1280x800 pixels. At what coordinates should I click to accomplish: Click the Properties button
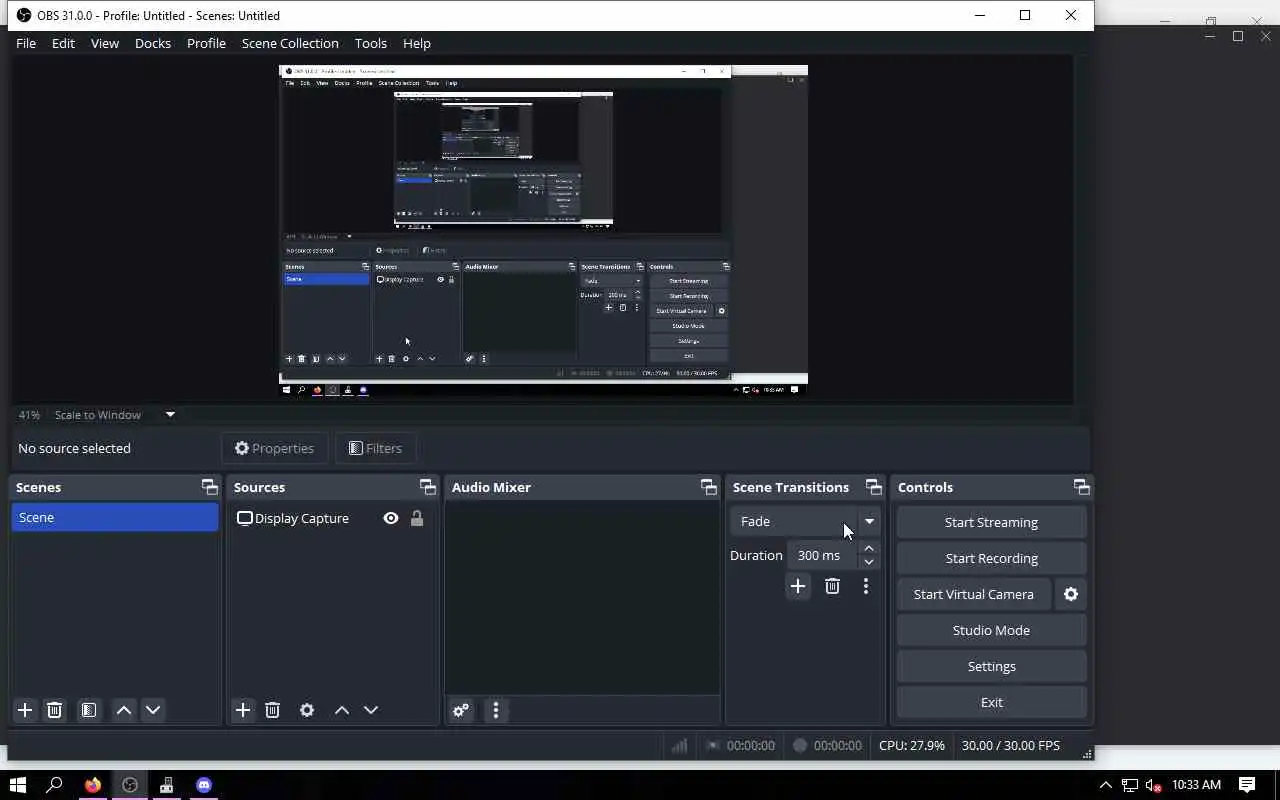[275, 448]
